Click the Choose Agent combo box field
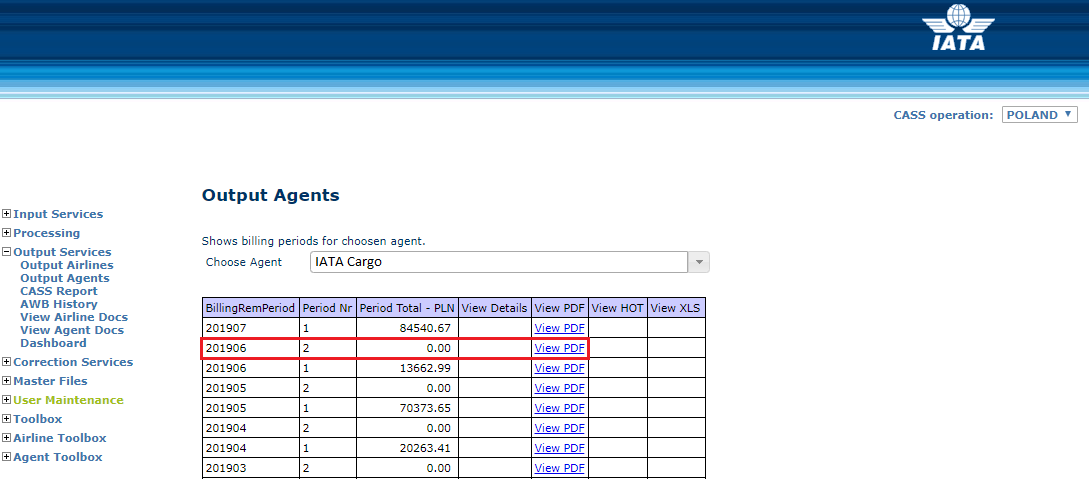 pyautogui.click(x=498, y=262)
